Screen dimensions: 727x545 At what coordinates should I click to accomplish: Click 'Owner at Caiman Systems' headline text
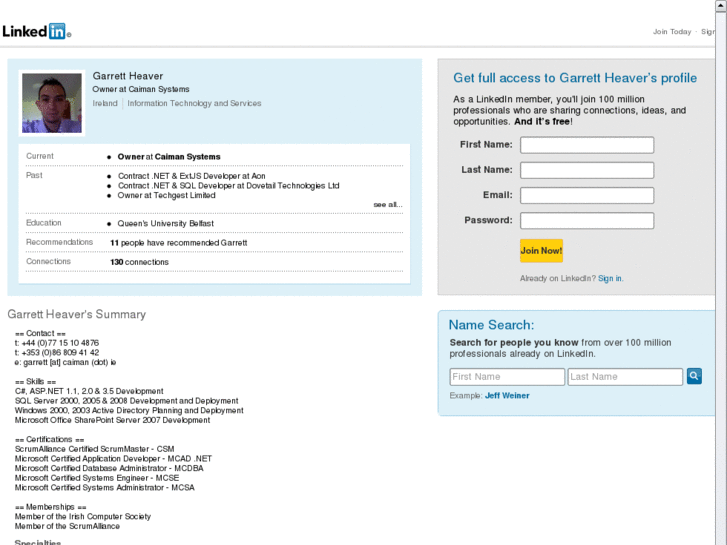tap(141, 89)
